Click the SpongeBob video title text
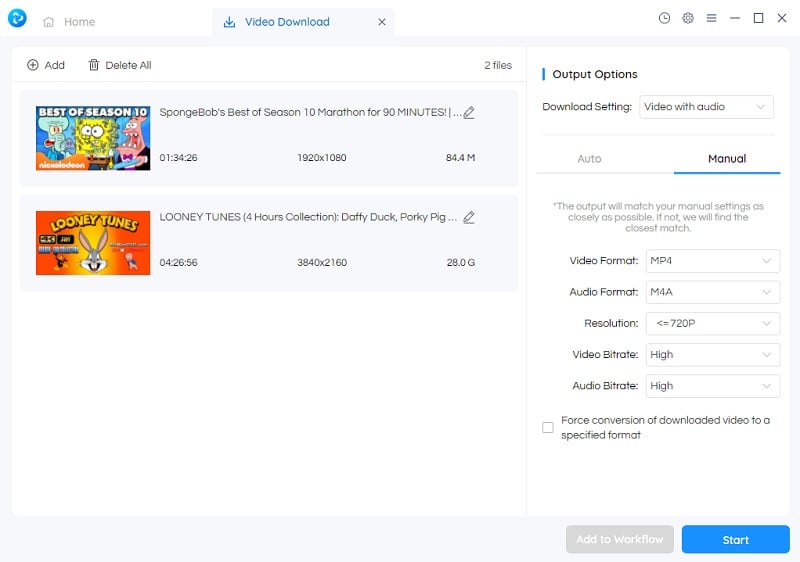Viewport: 800px width, 562px height. [x=310, y=112]
